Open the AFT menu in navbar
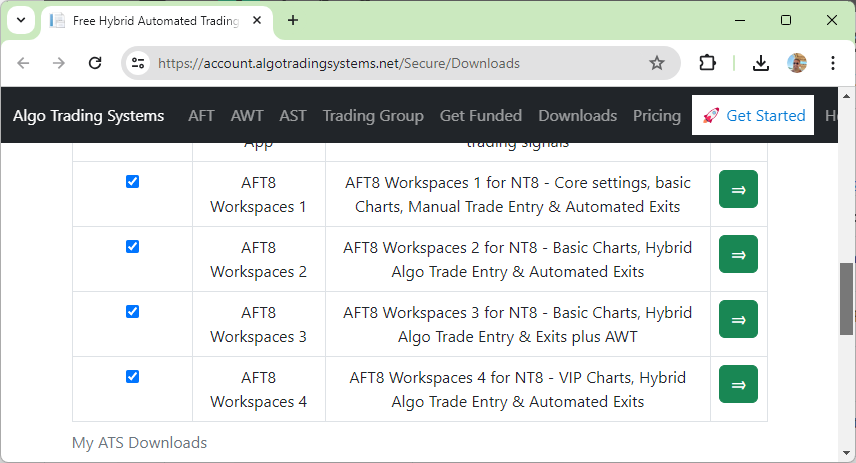 click(201, 116)
